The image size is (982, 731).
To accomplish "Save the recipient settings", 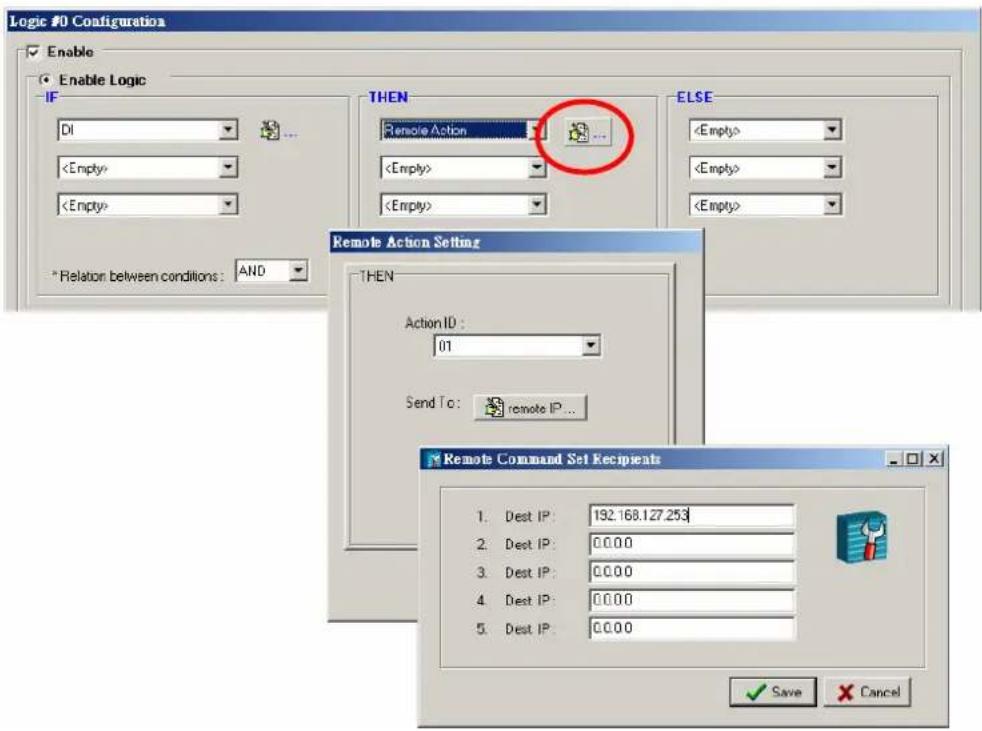I will tap(773, 692).
